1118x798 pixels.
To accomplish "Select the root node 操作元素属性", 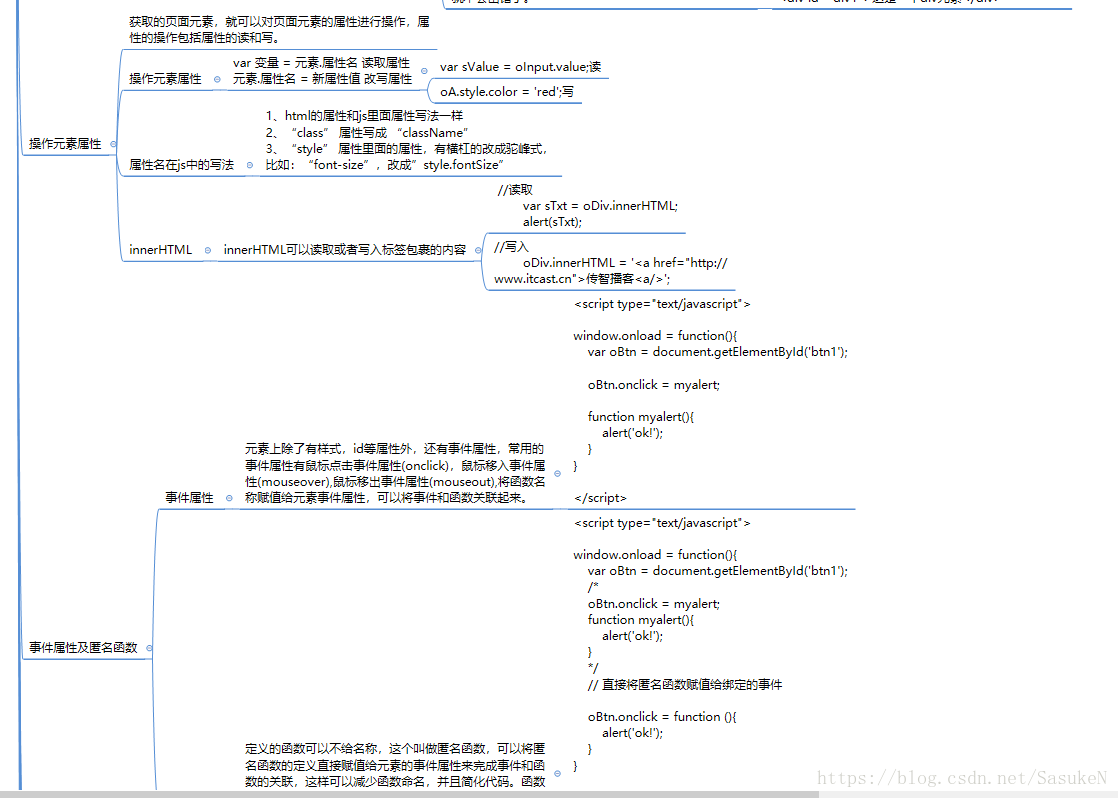I will [65, 144].
